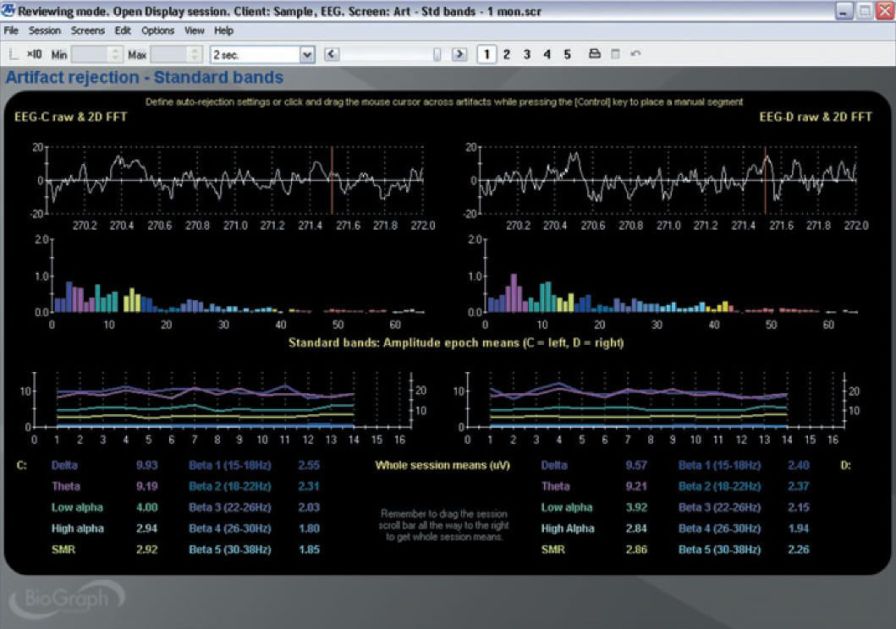Increment the Max value using its stepper
896x629 pixels.
coord(192,51)
